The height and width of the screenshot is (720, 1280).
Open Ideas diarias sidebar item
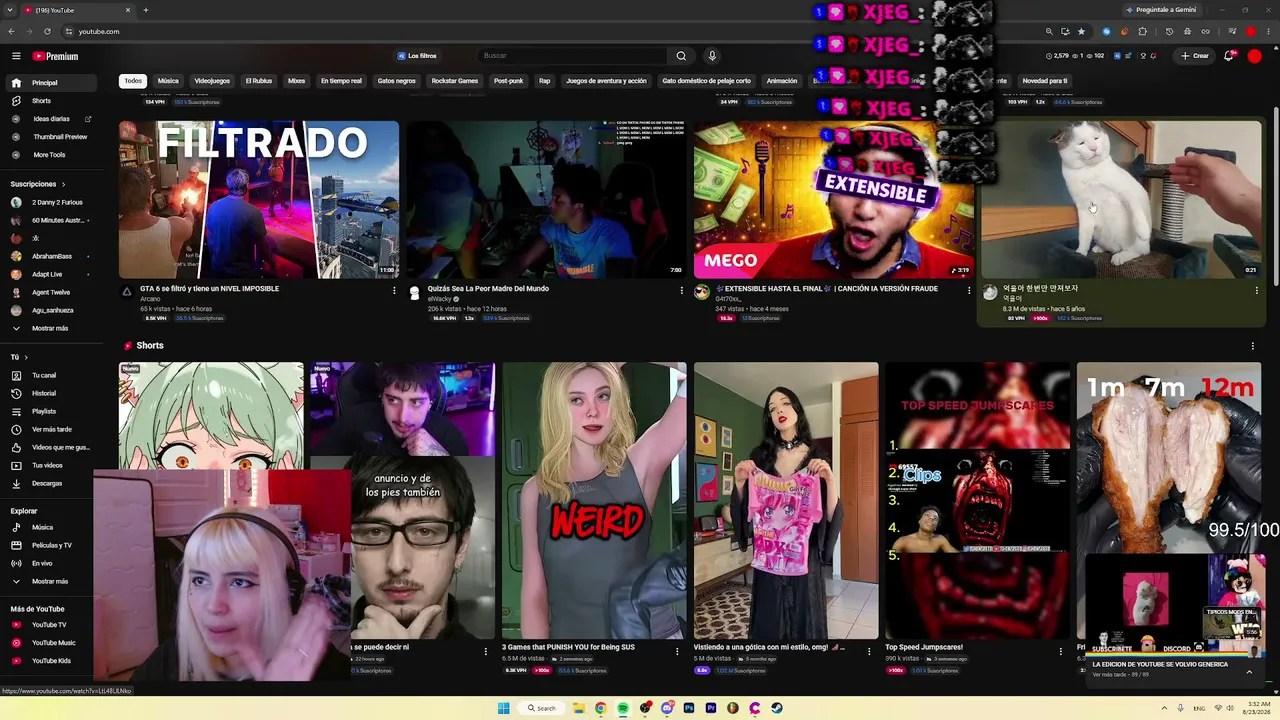(54, 119)
